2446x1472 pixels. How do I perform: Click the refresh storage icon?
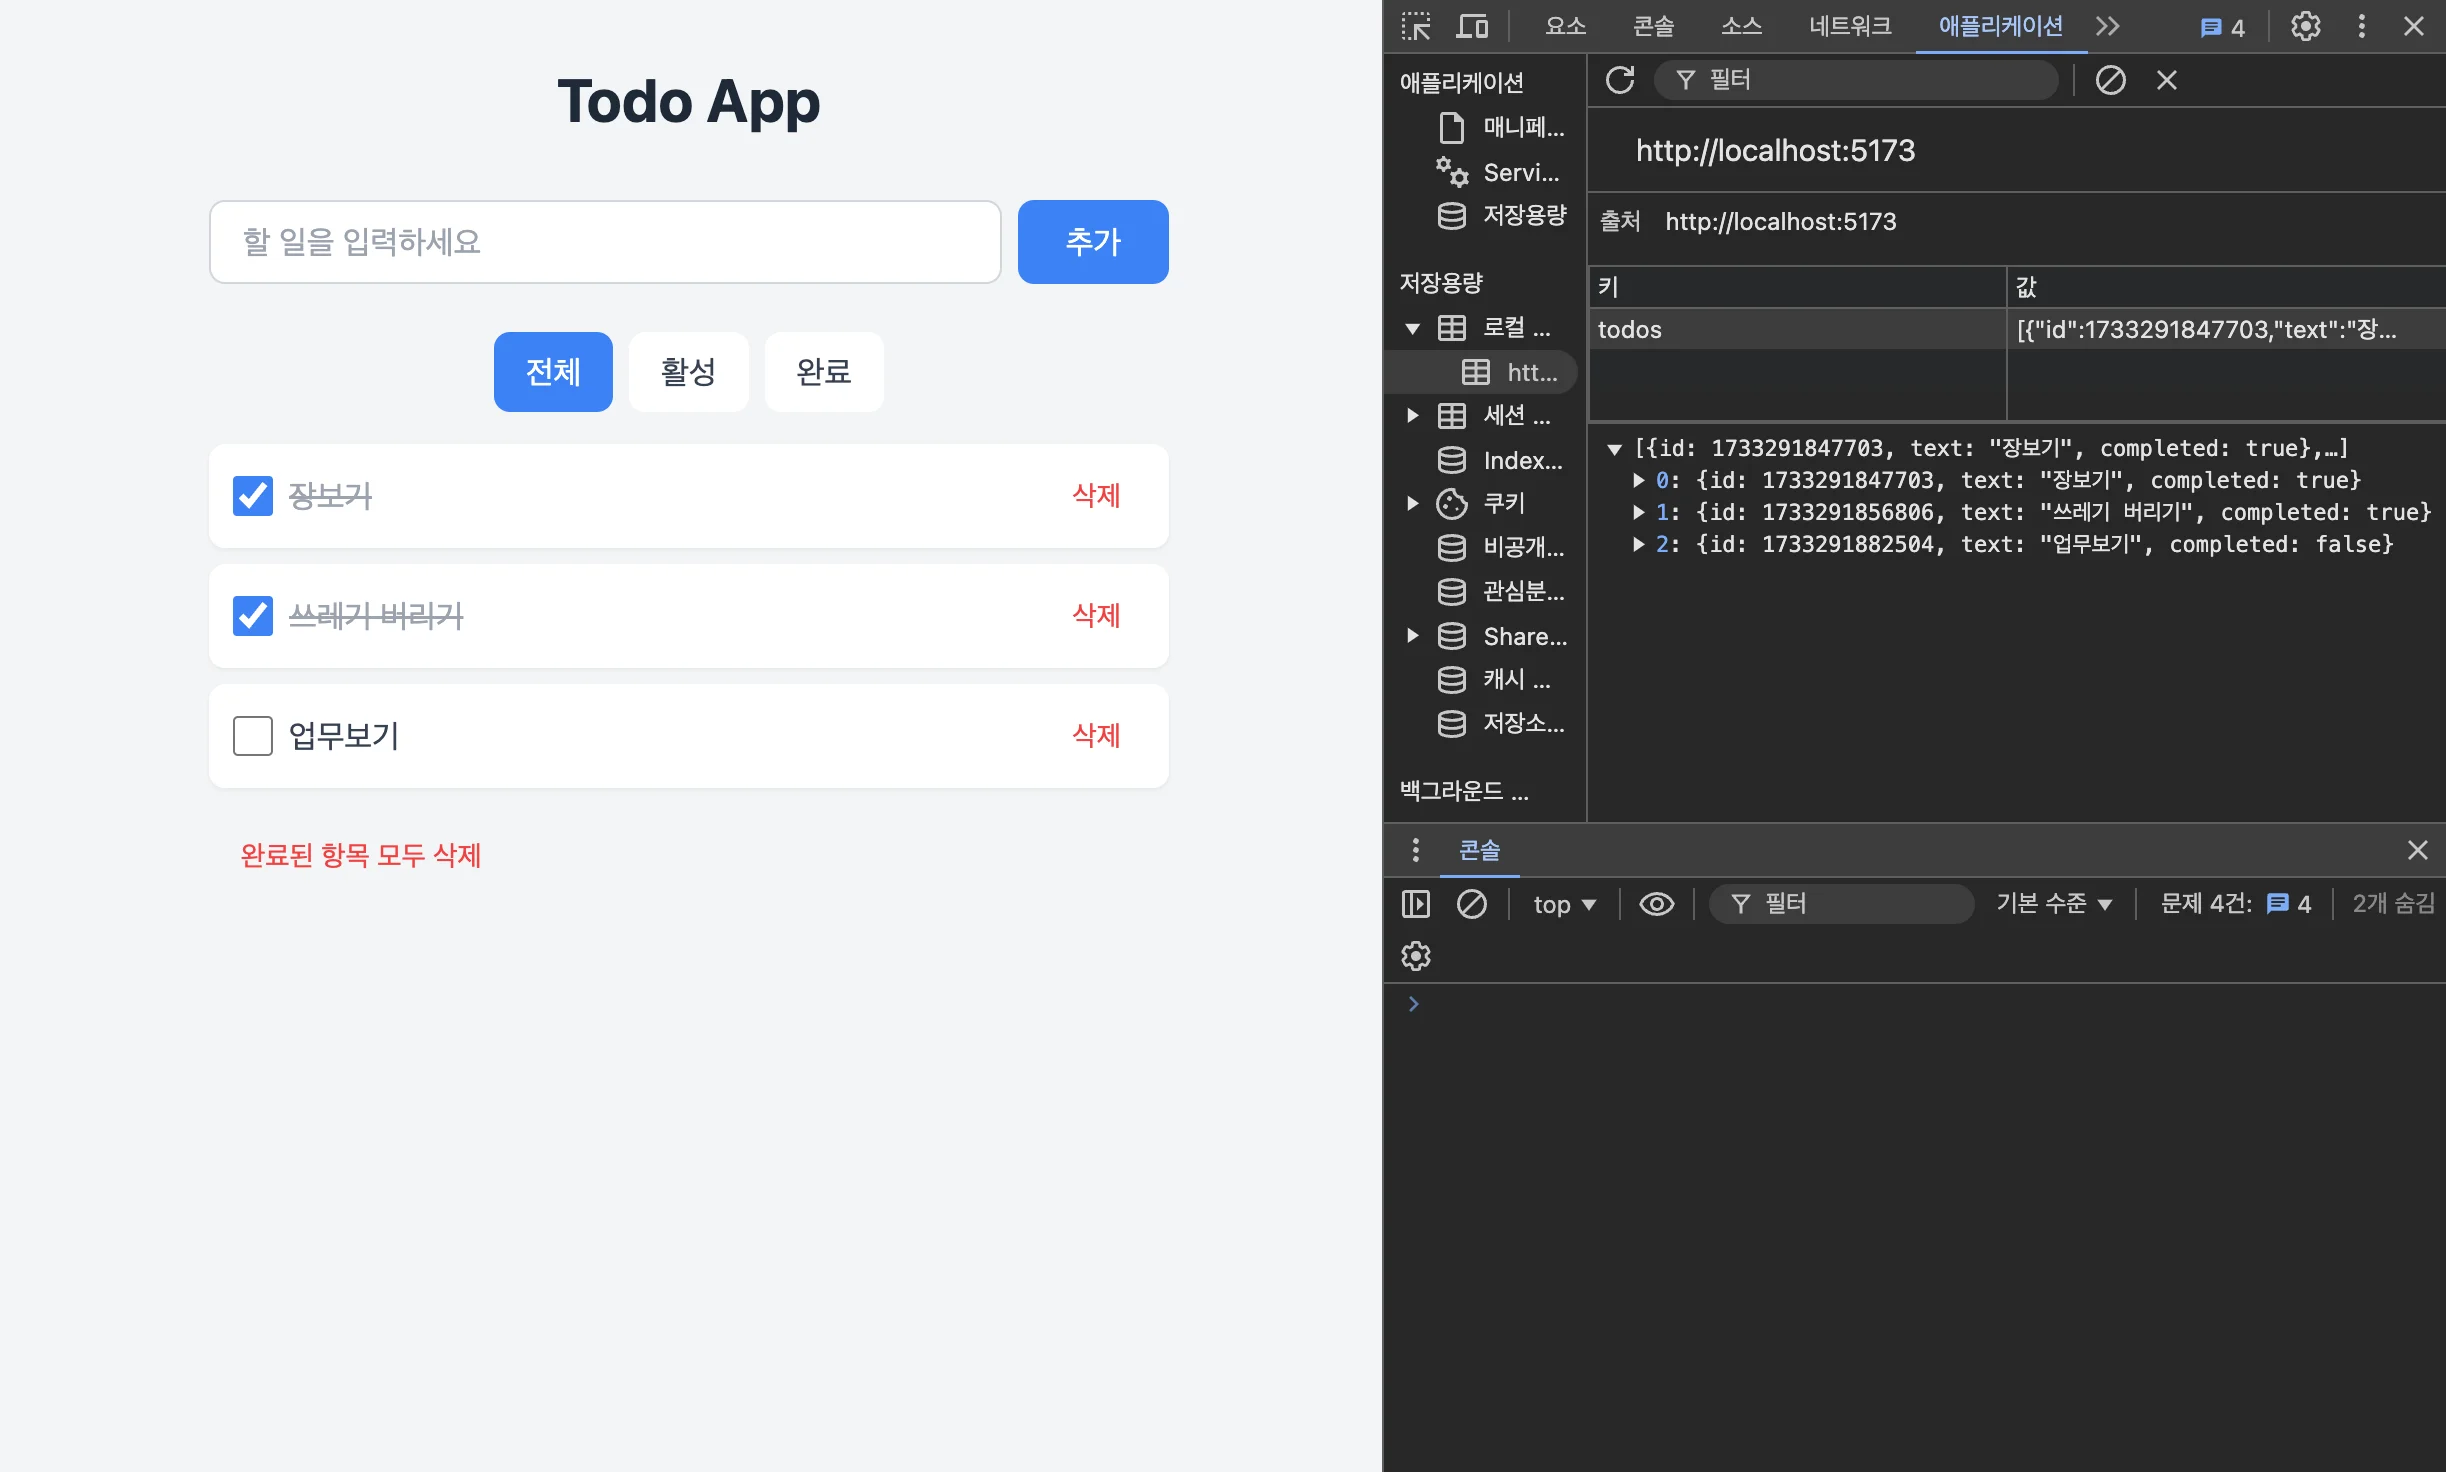point(1620,80)
